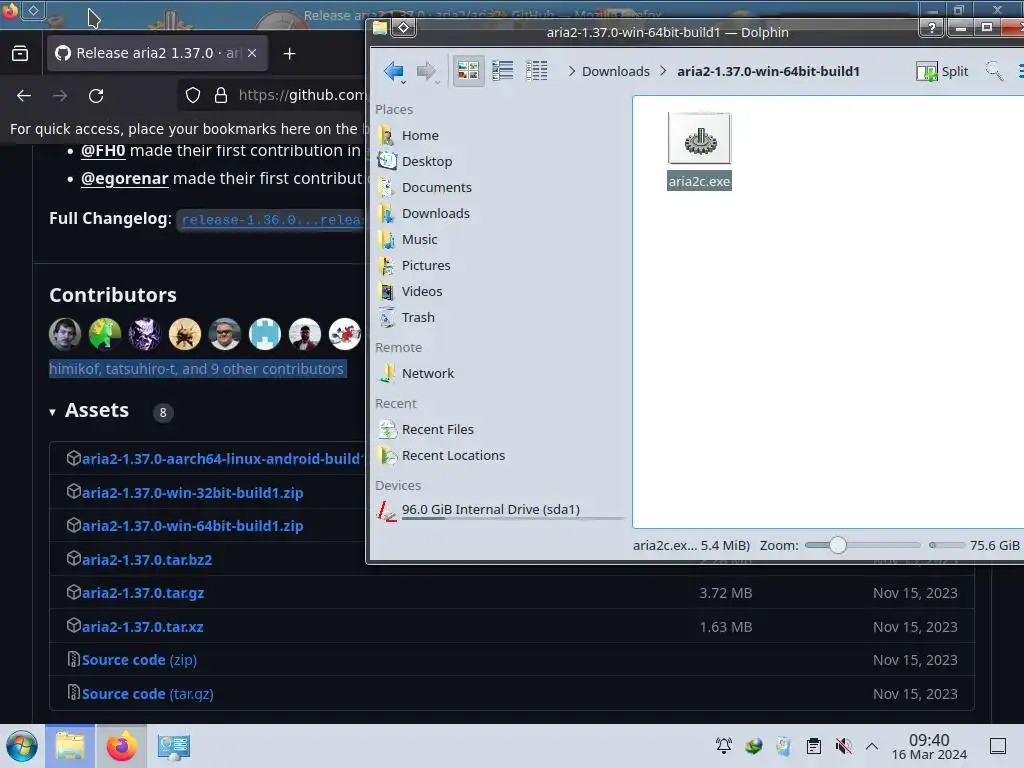Adjust the Dolphin zoom slider

pos(837,545)
